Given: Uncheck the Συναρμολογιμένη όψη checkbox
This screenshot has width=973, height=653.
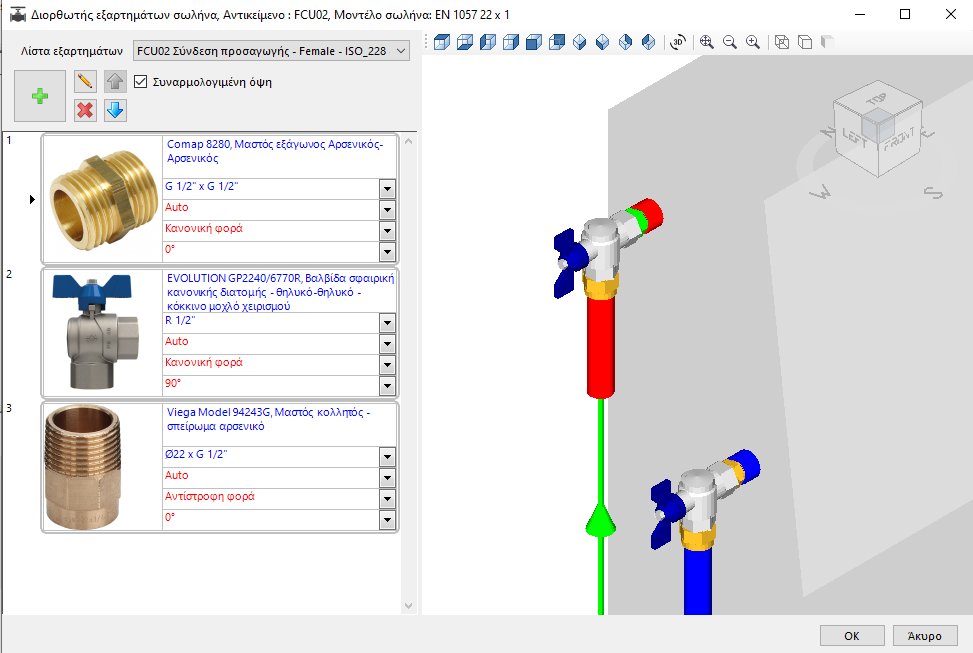Looking at the screenshot, I should pos(139,81).
